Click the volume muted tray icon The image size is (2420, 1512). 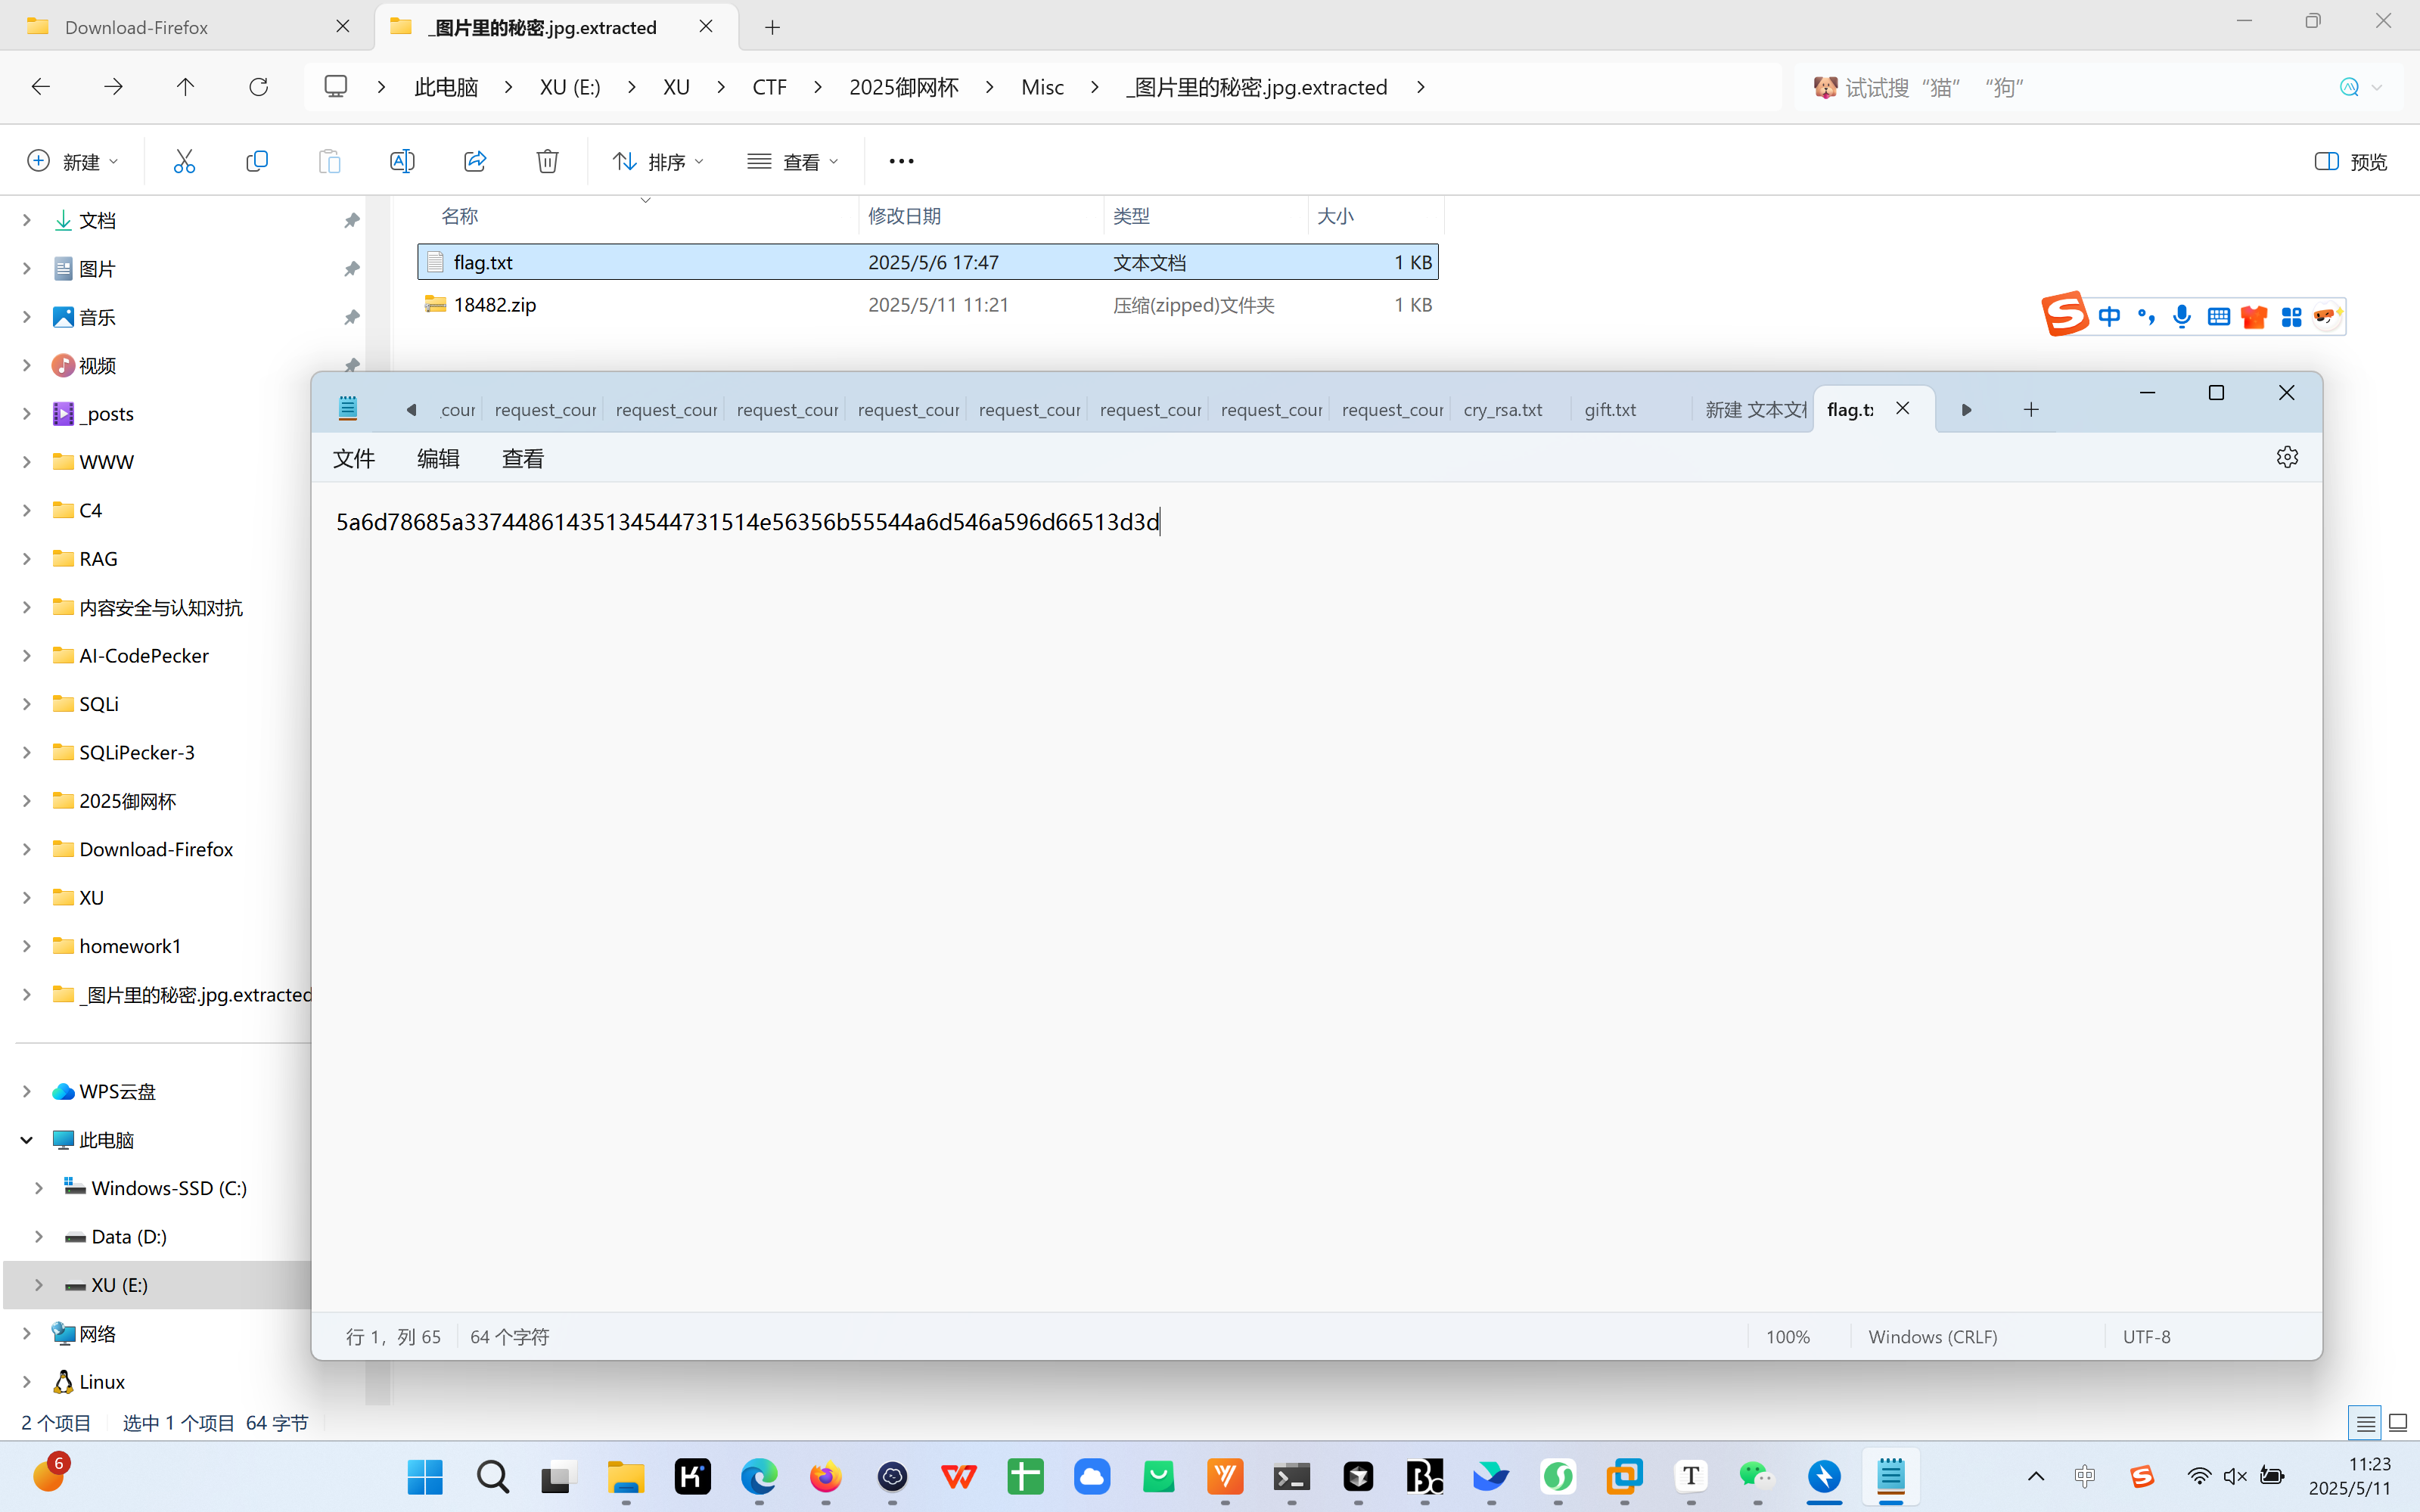tap(2235, 1476)
